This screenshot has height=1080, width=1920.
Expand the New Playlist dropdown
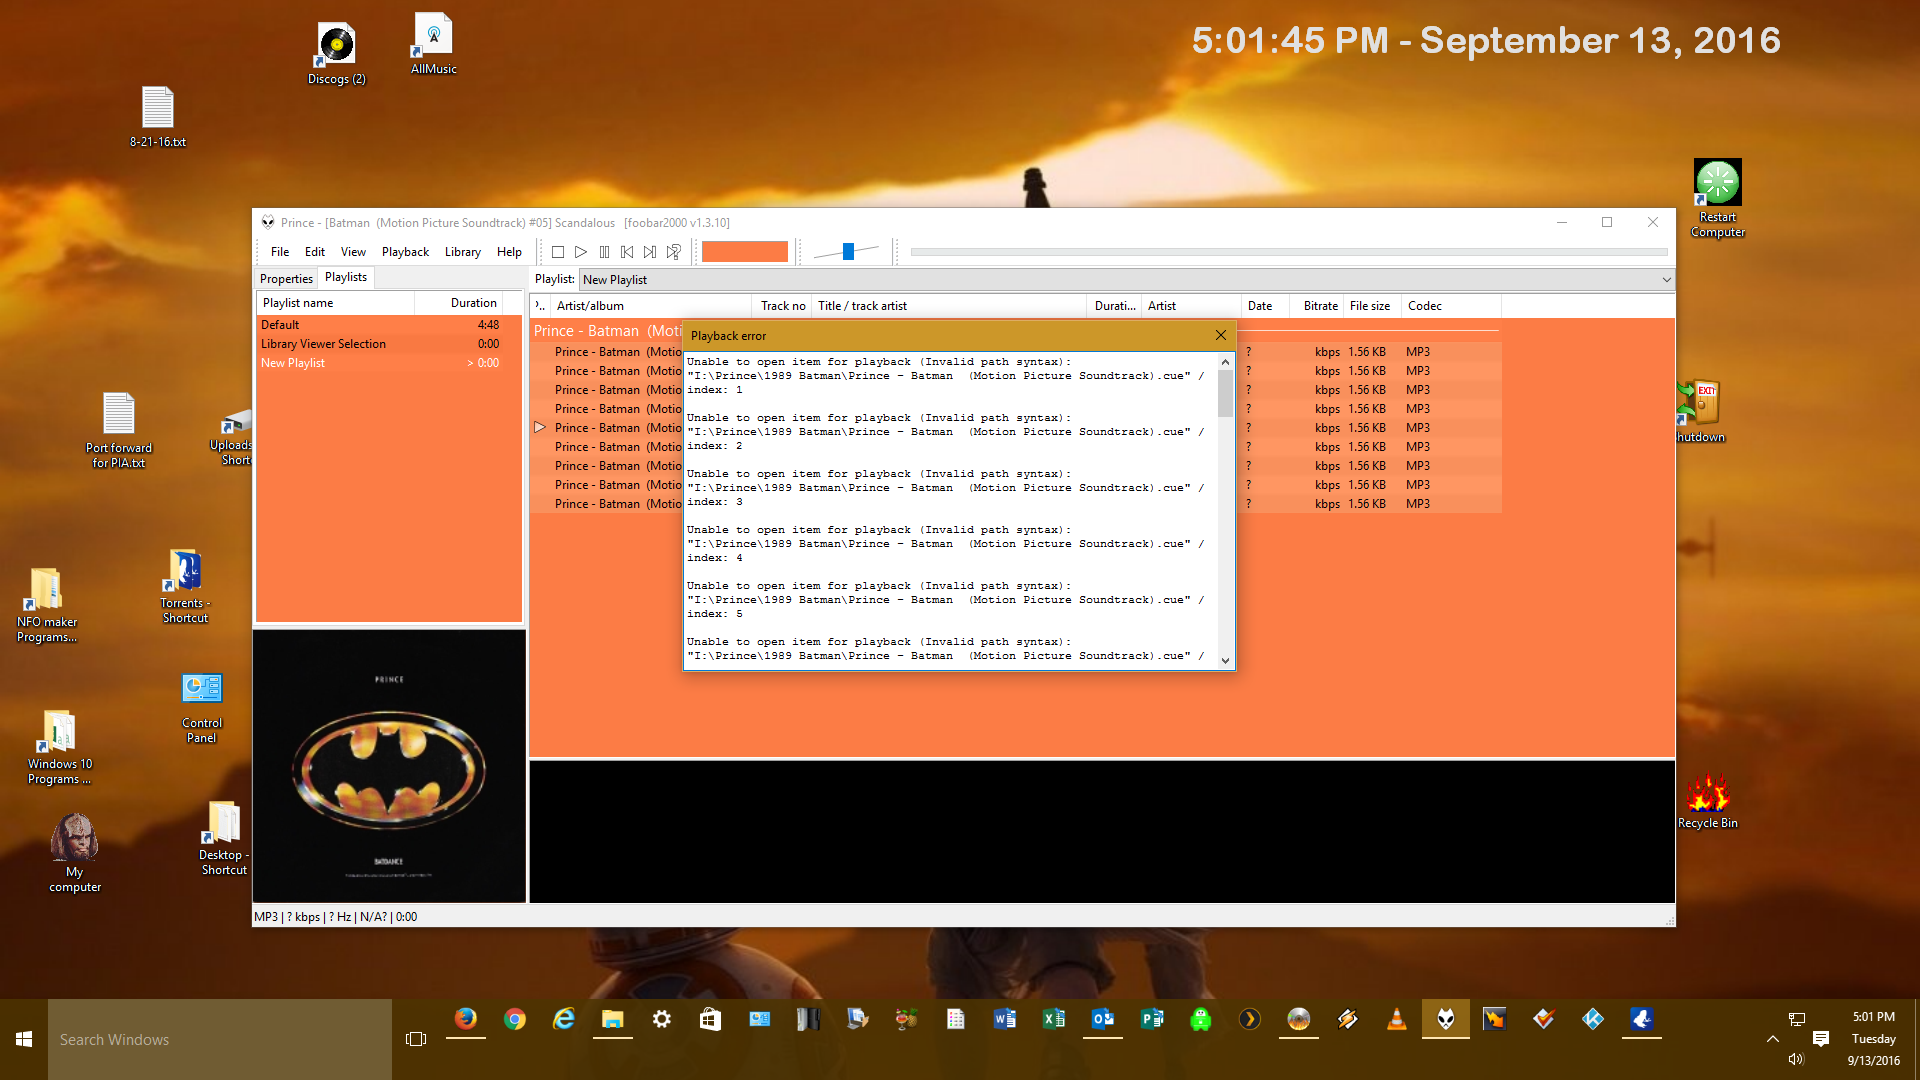pyautogui.click(x=1666, y=280)
